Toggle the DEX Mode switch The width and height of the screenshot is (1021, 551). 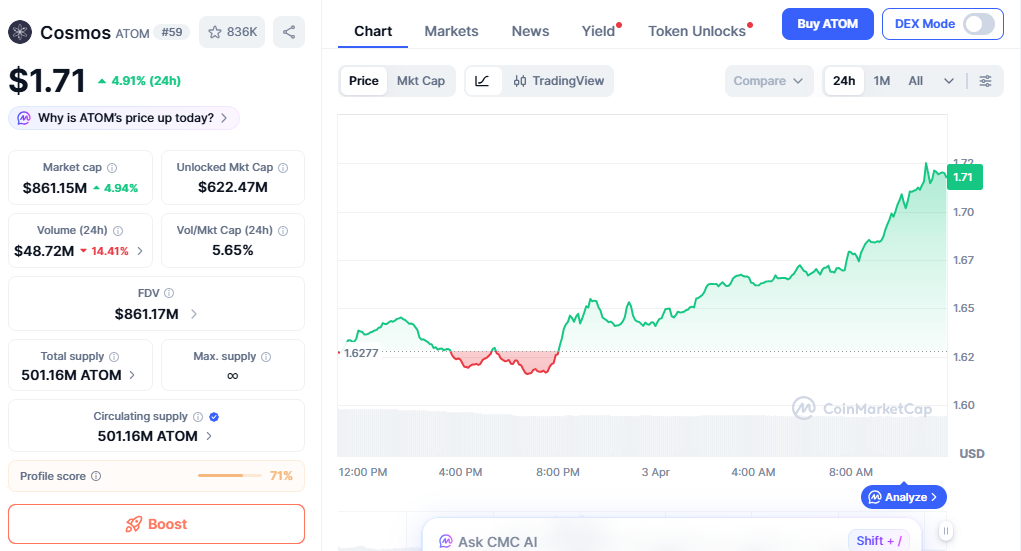pos(979,24)
